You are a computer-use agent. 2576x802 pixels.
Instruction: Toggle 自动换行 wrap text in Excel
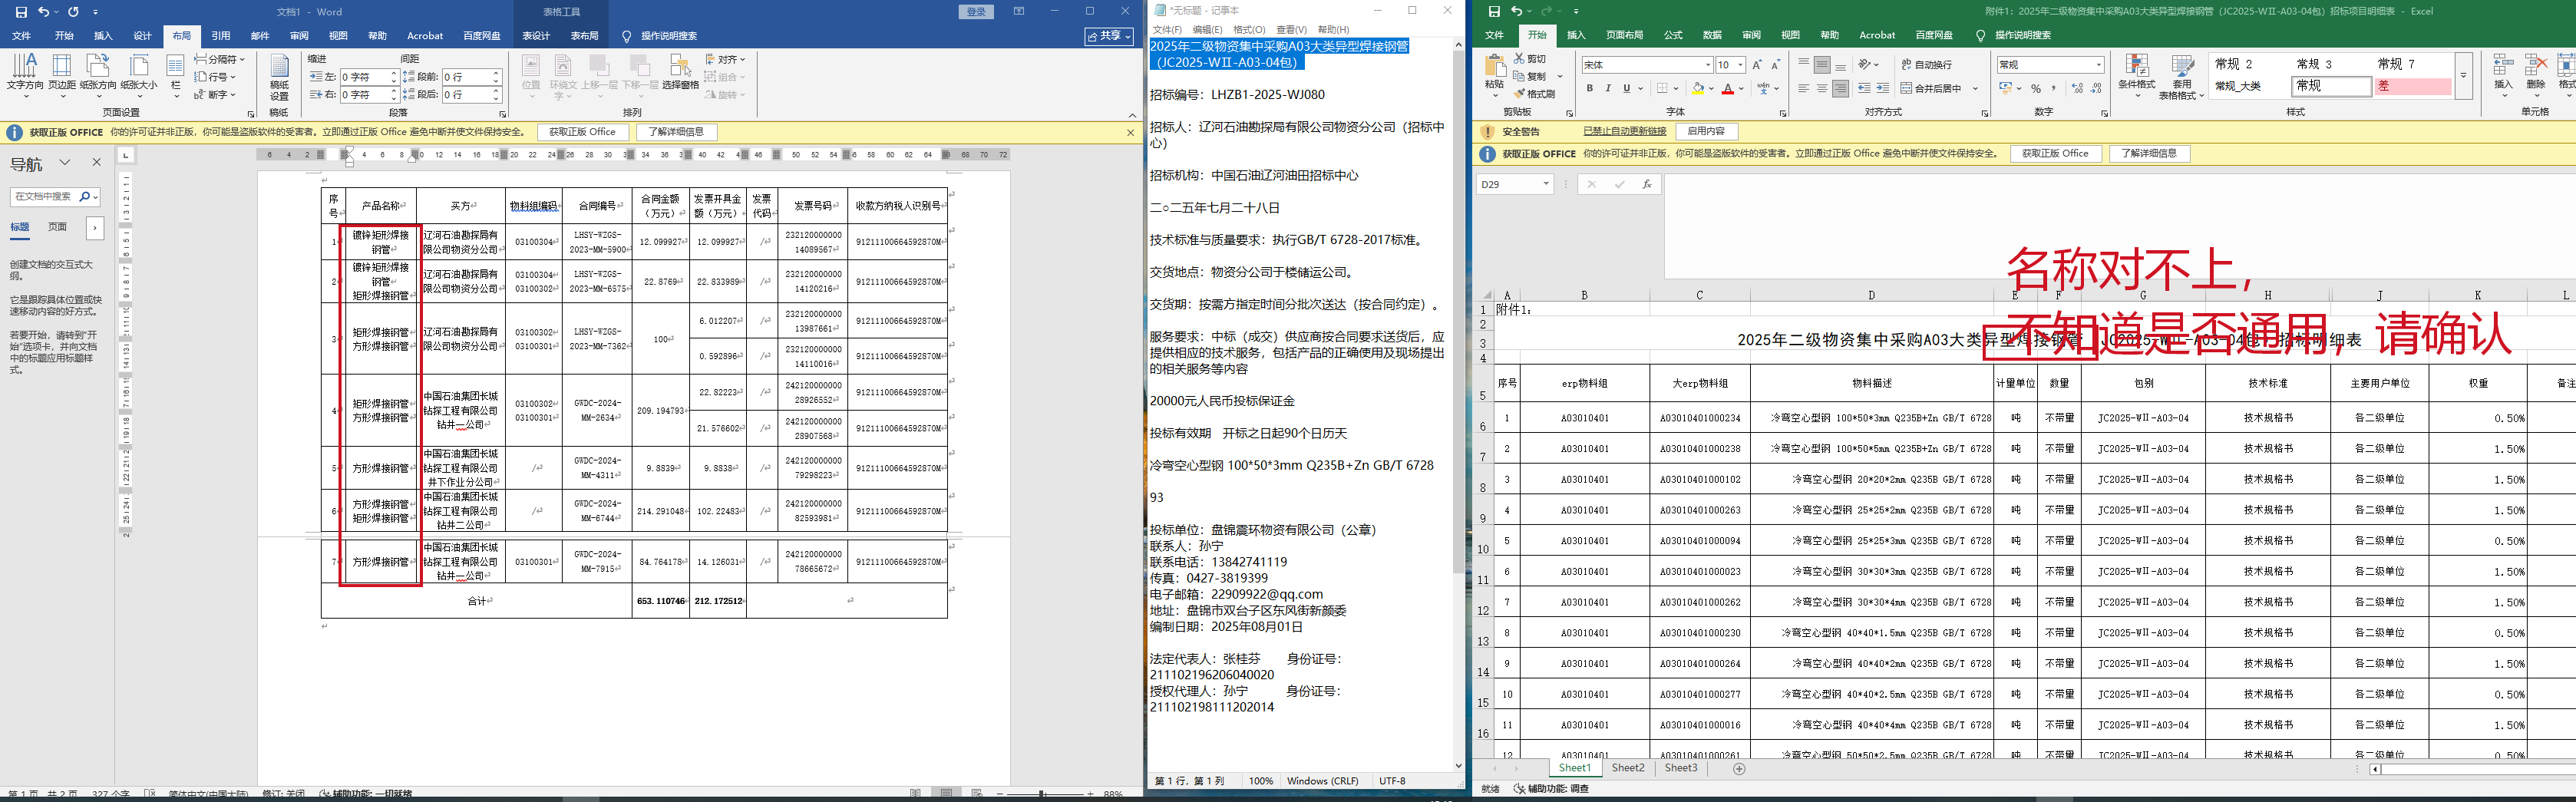[x=1927, y=65]
